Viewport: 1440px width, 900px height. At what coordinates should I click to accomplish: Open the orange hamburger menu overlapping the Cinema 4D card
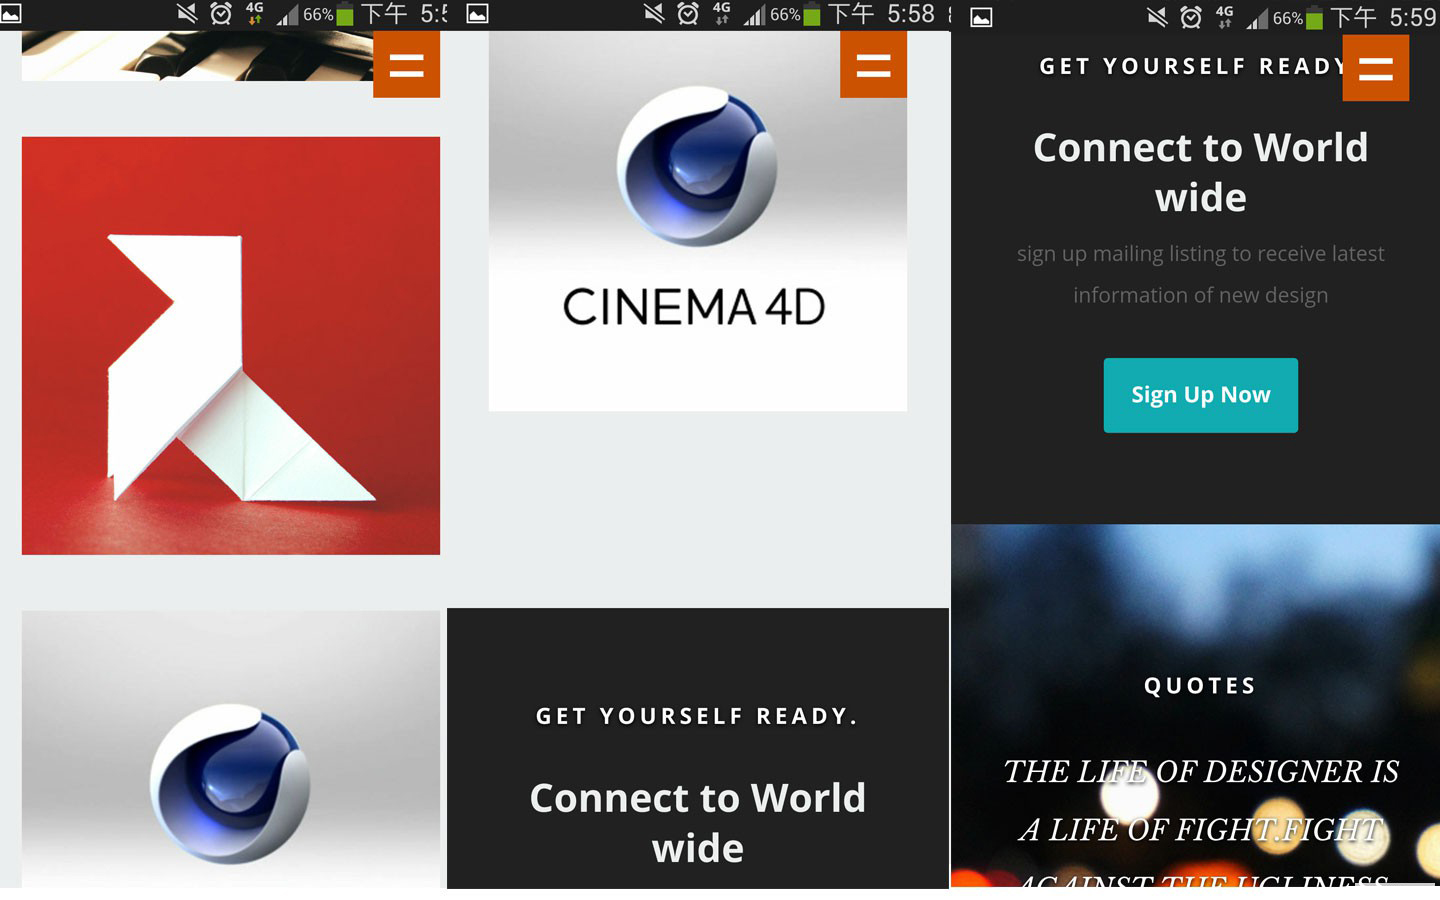873,64
